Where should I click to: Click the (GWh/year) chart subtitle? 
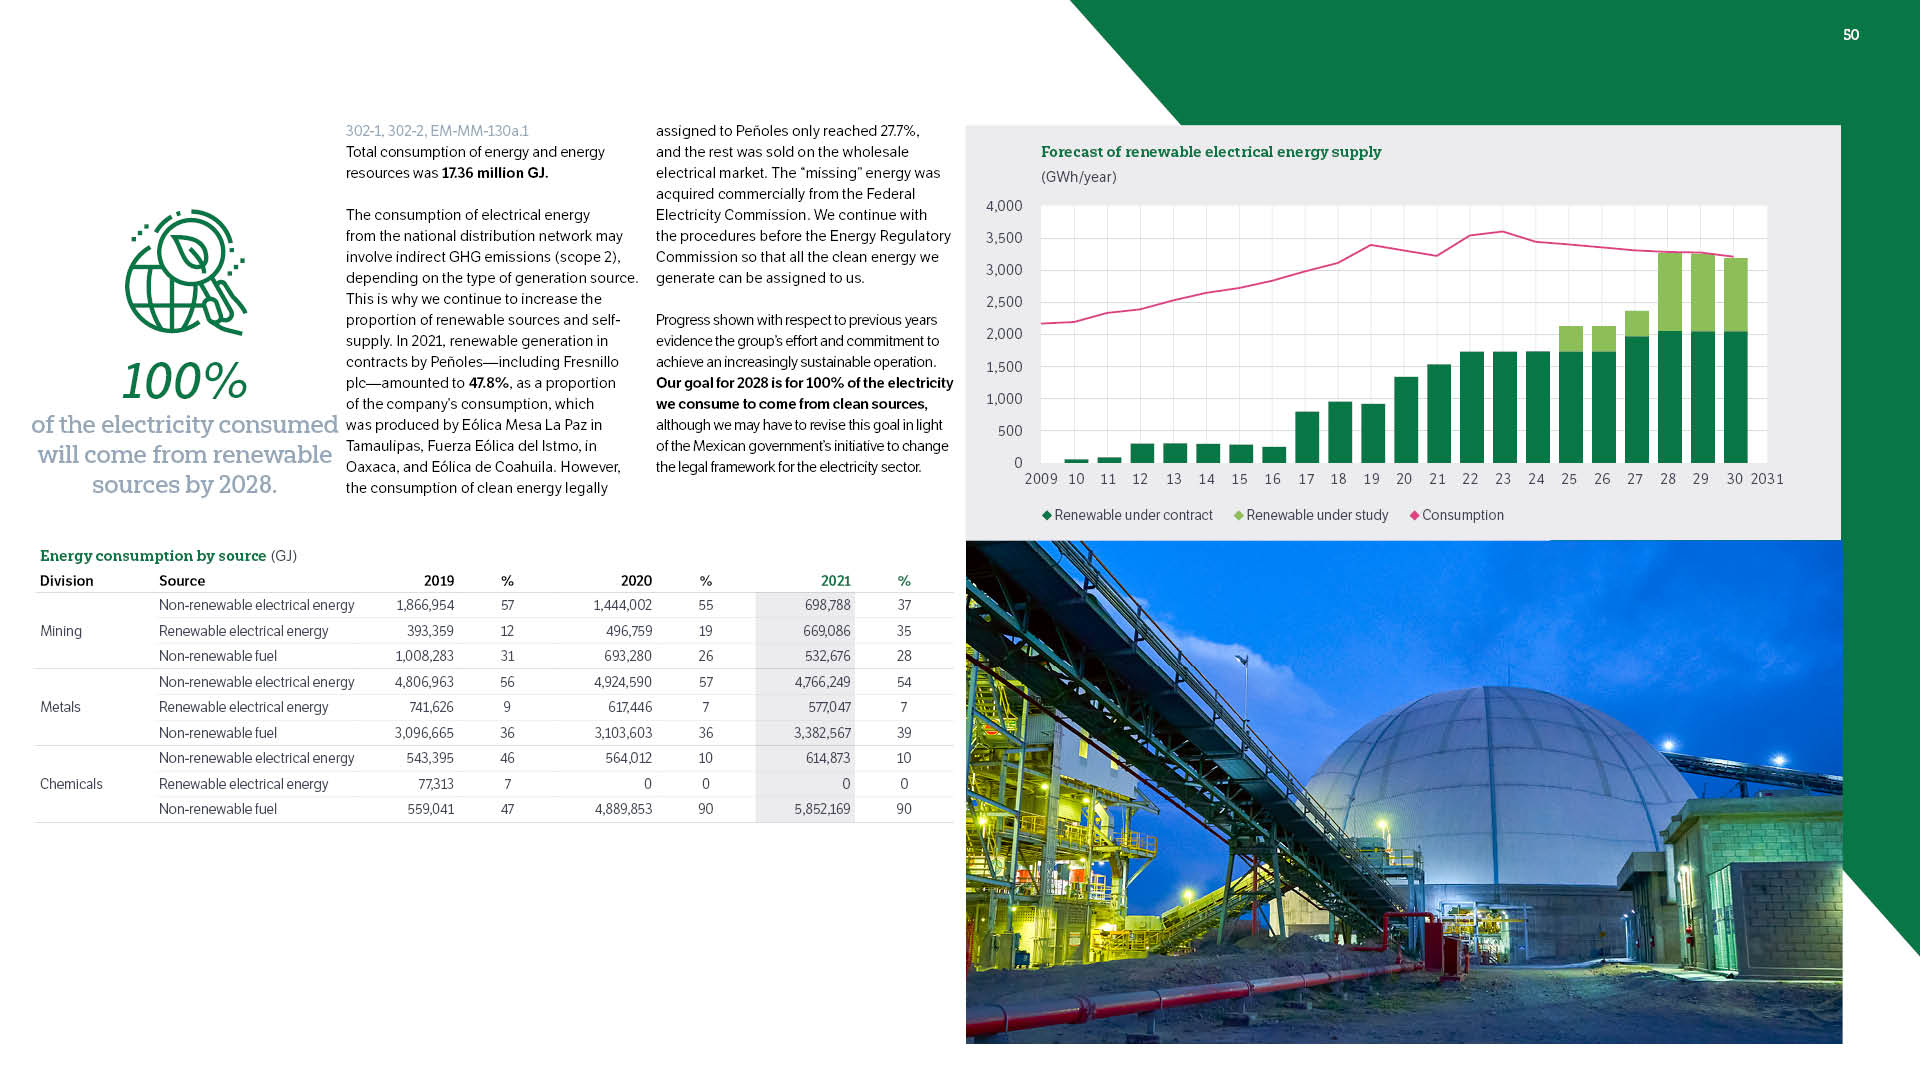1079,177
